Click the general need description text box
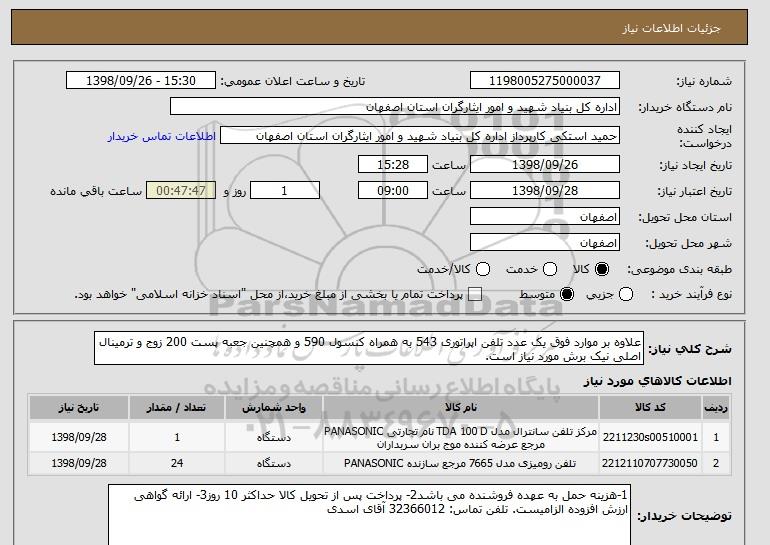This screenshot has width=770, height=545. [369, 349]
